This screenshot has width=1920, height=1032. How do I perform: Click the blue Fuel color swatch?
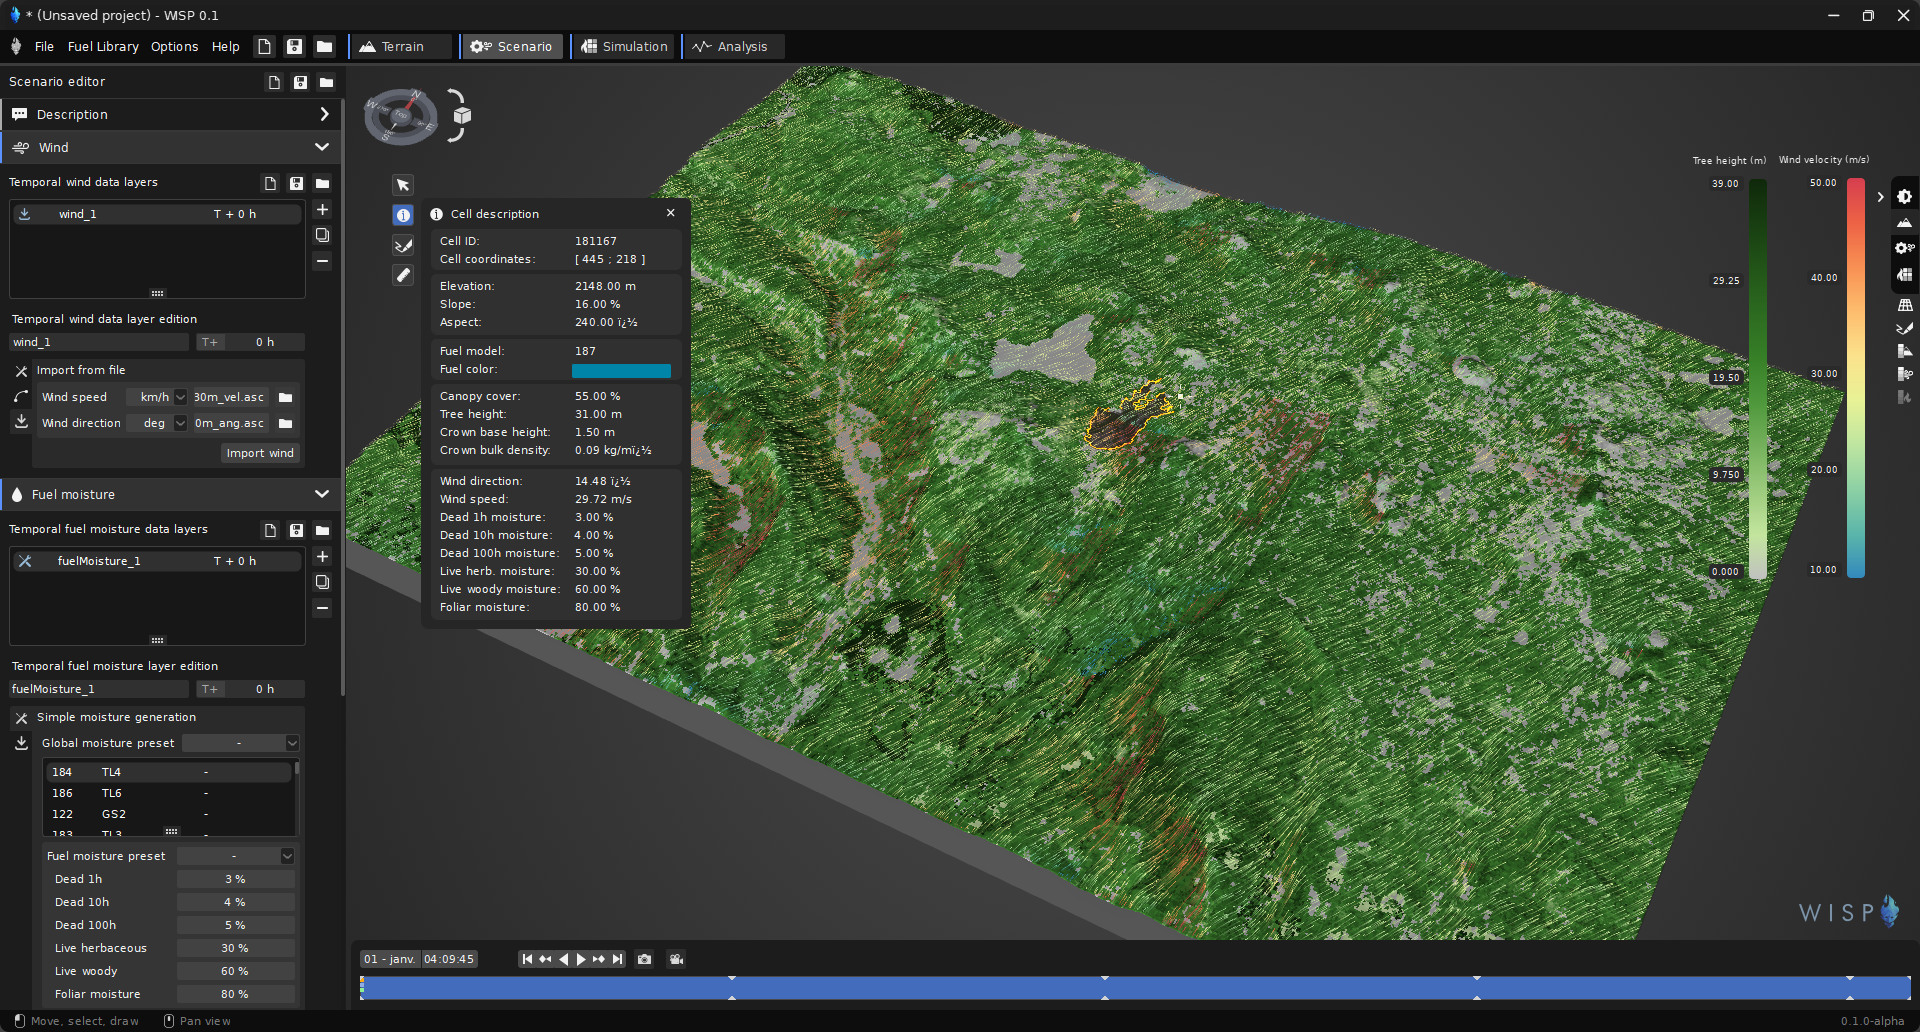tap(621, 370)
